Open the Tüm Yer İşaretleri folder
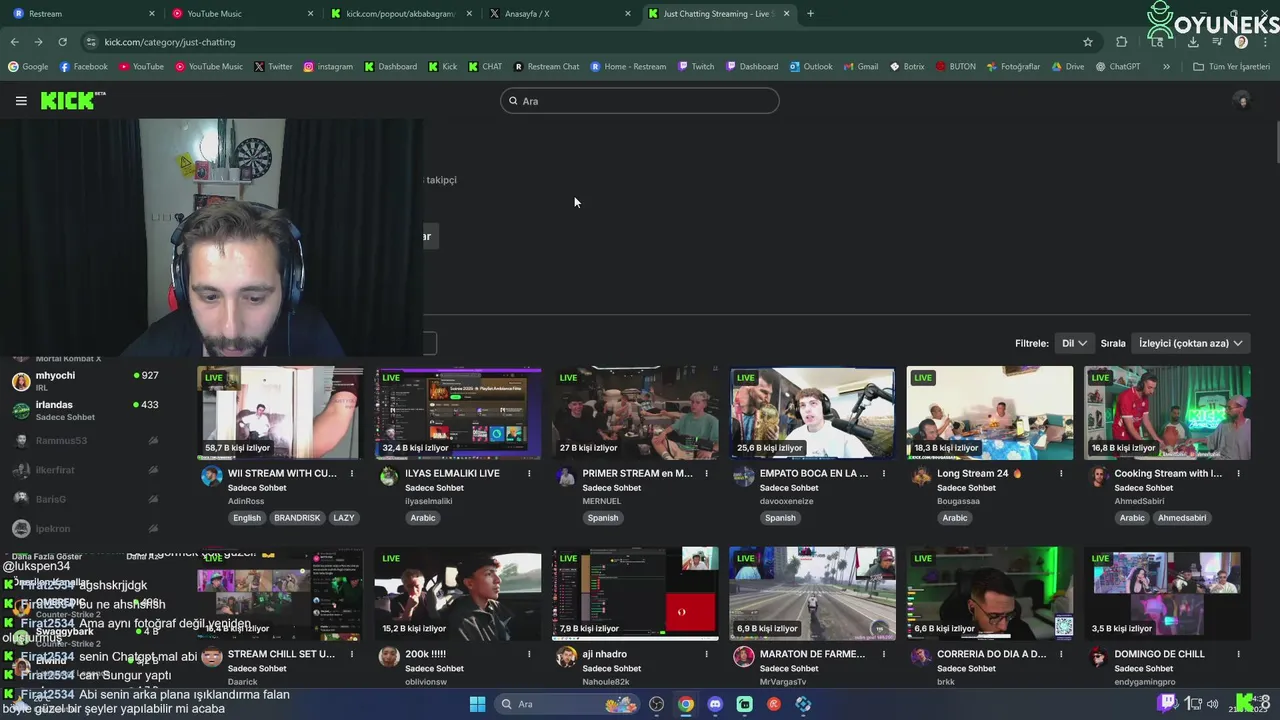The image size is (1280, 720). coord(1232,66)
